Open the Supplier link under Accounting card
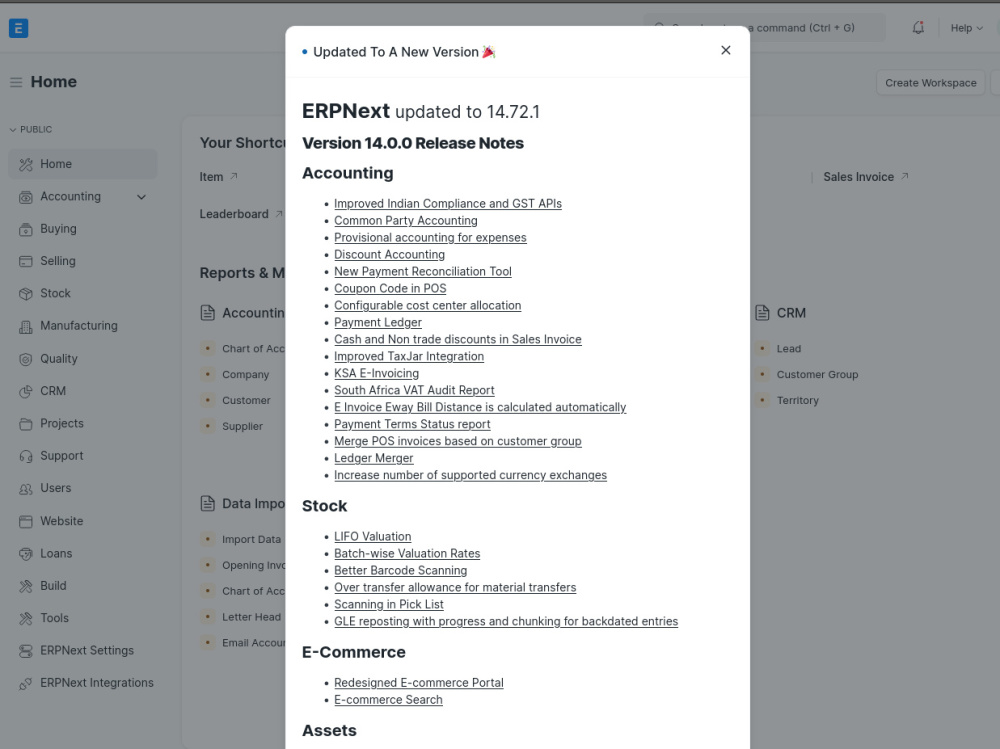1000x749 pixels. (x=242, y=426)
